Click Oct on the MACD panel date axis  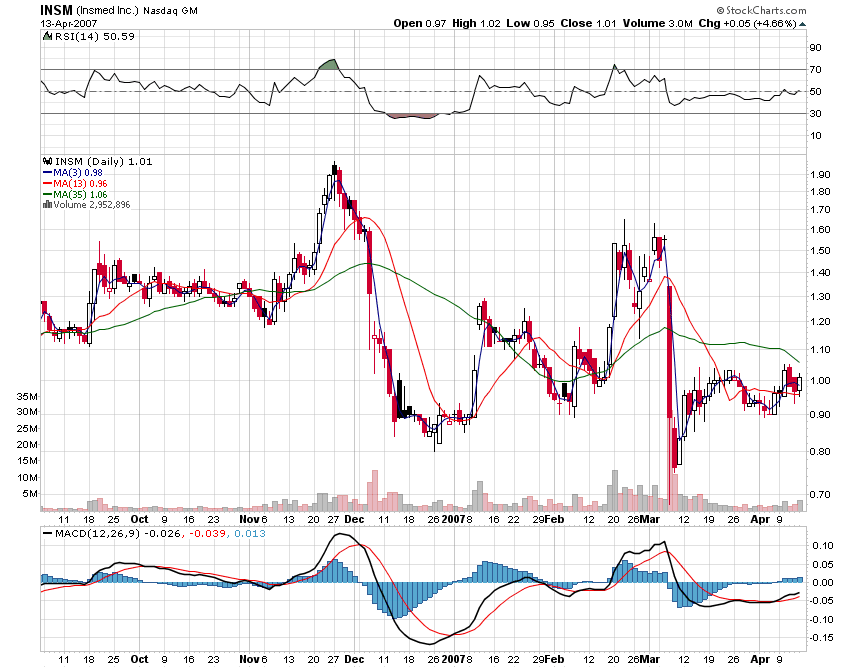139,659
